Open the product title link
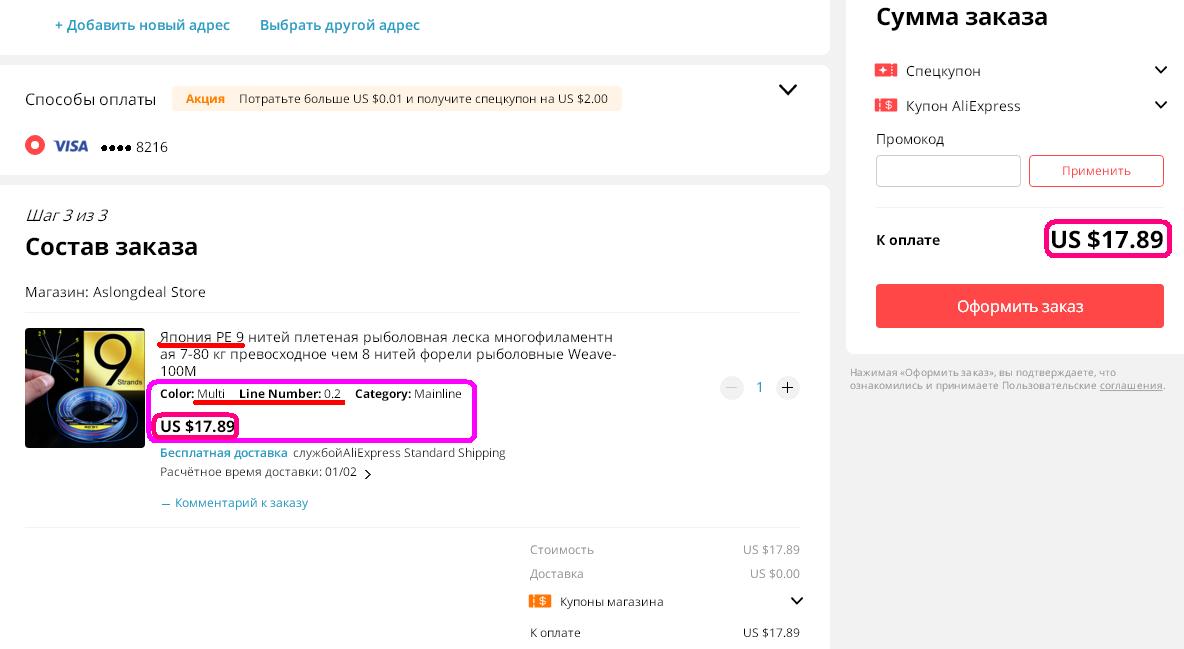This screenshot has width=1184, height=649. (386, 353)
